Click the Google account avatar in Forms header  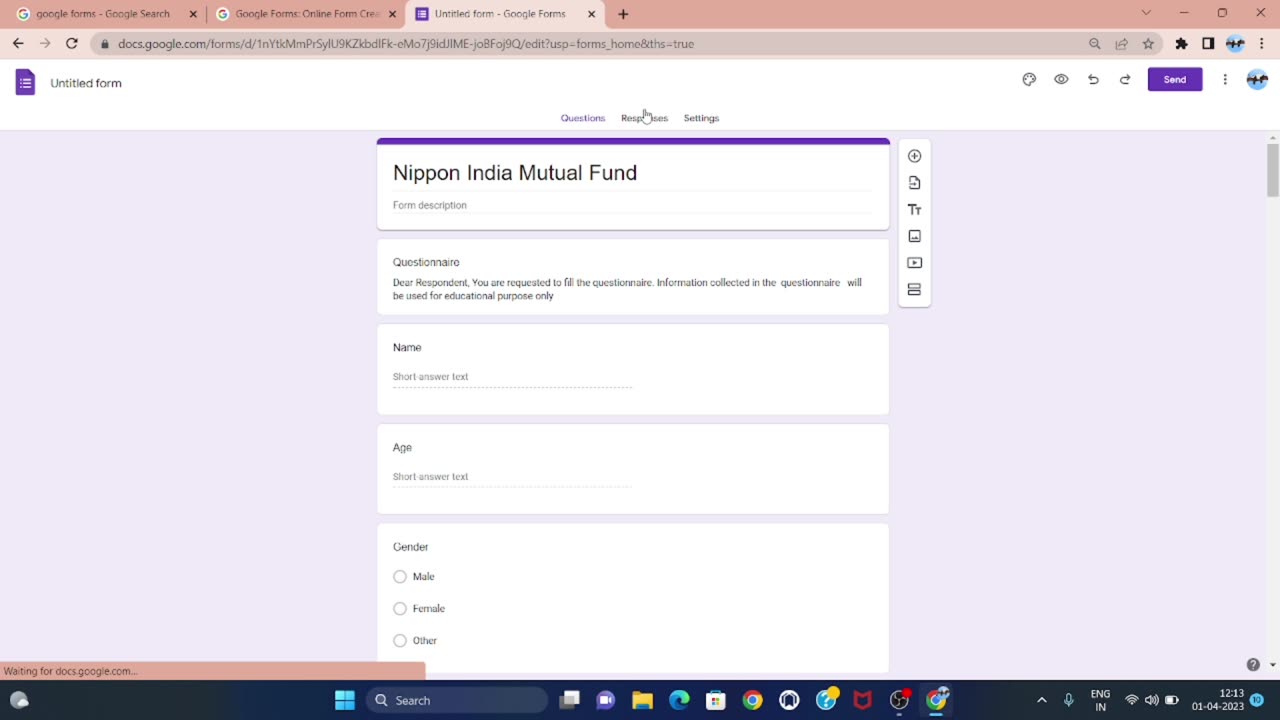(1257, 80)
